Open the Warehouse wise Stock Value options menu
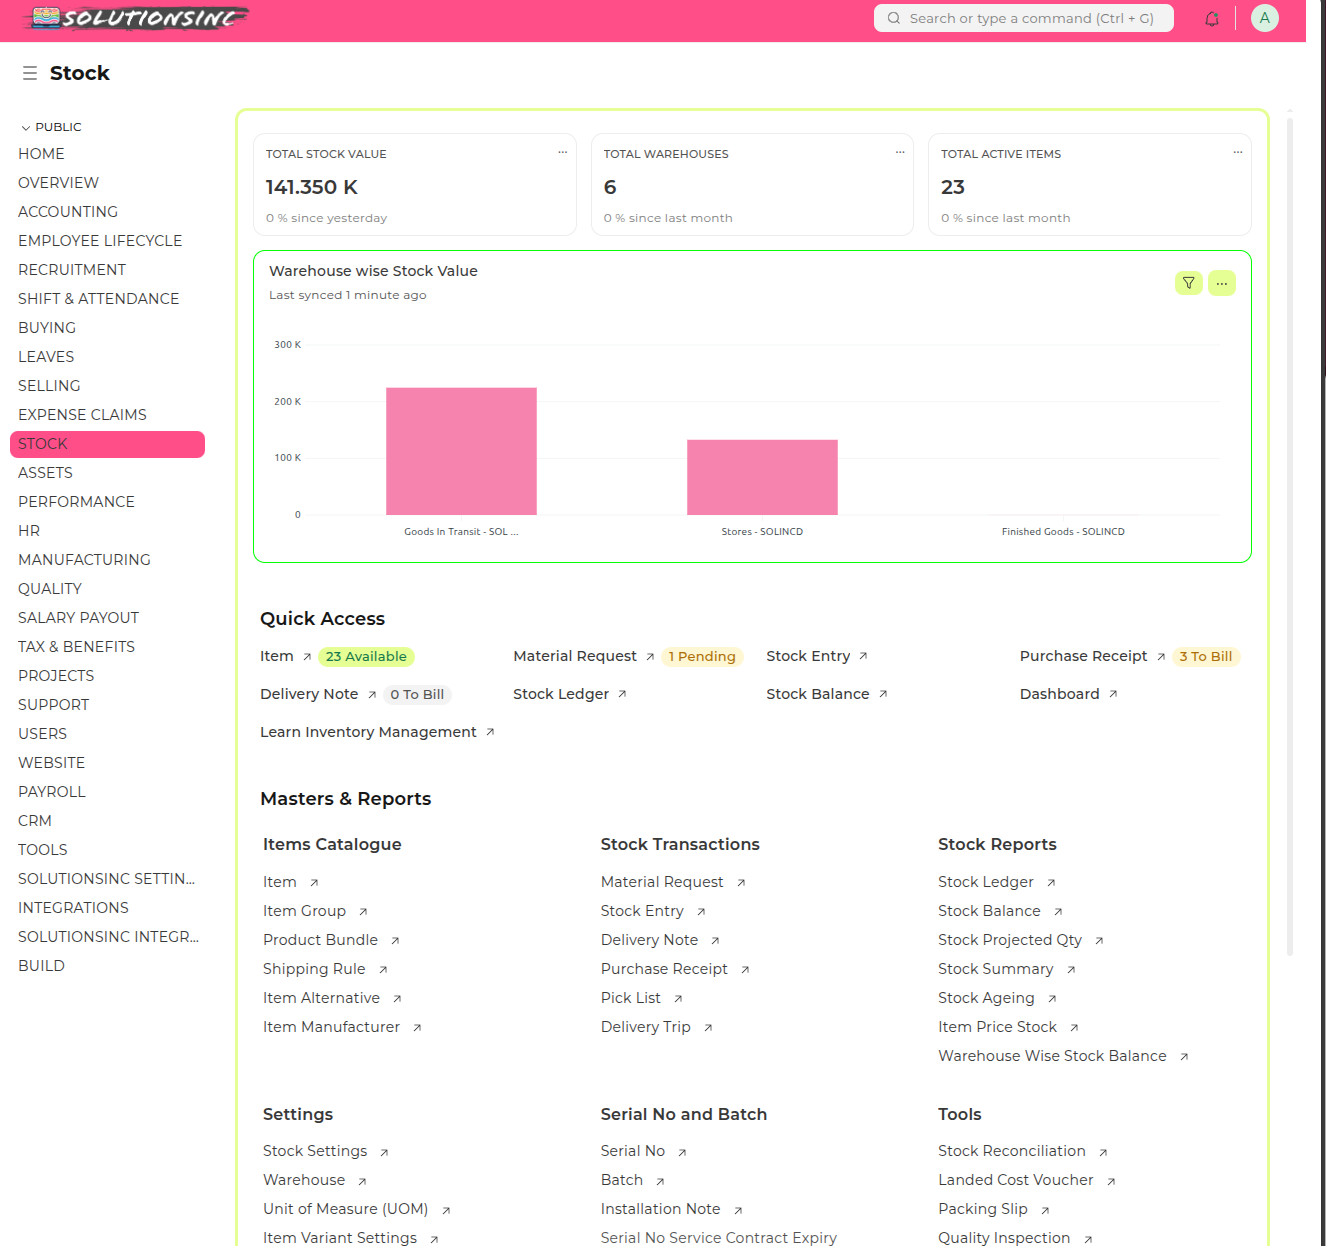The image size is (1326, 1246). (1222, 283)
